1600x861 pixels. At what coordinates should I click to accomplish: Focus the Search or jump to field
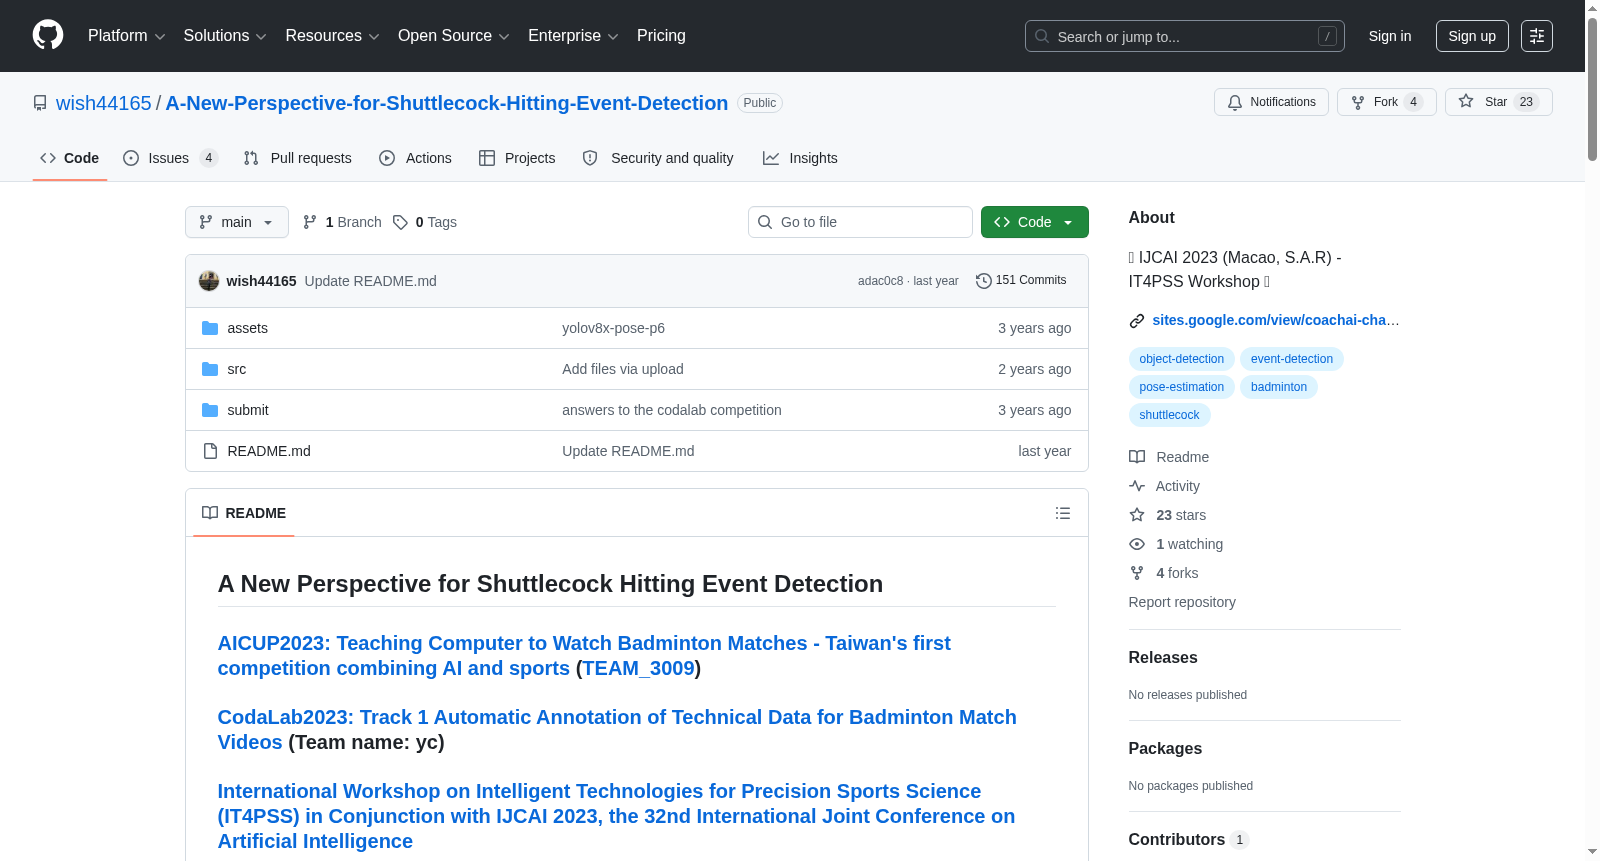click(x=1184, y=36)
